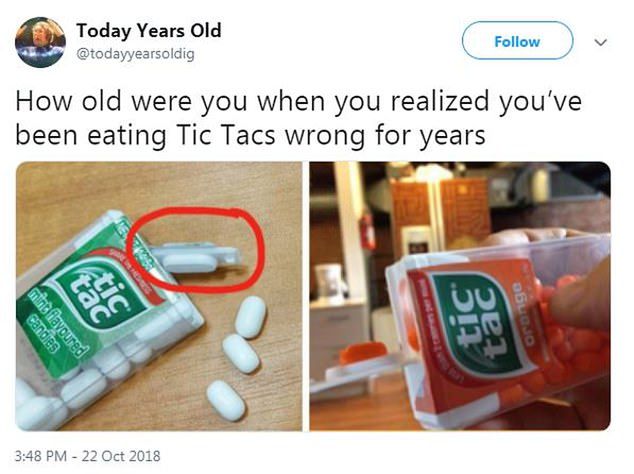Click the @todayyearsoldig handle
Image resolution: width=634 pixels, height=474 pixels.
pos(135,54)
